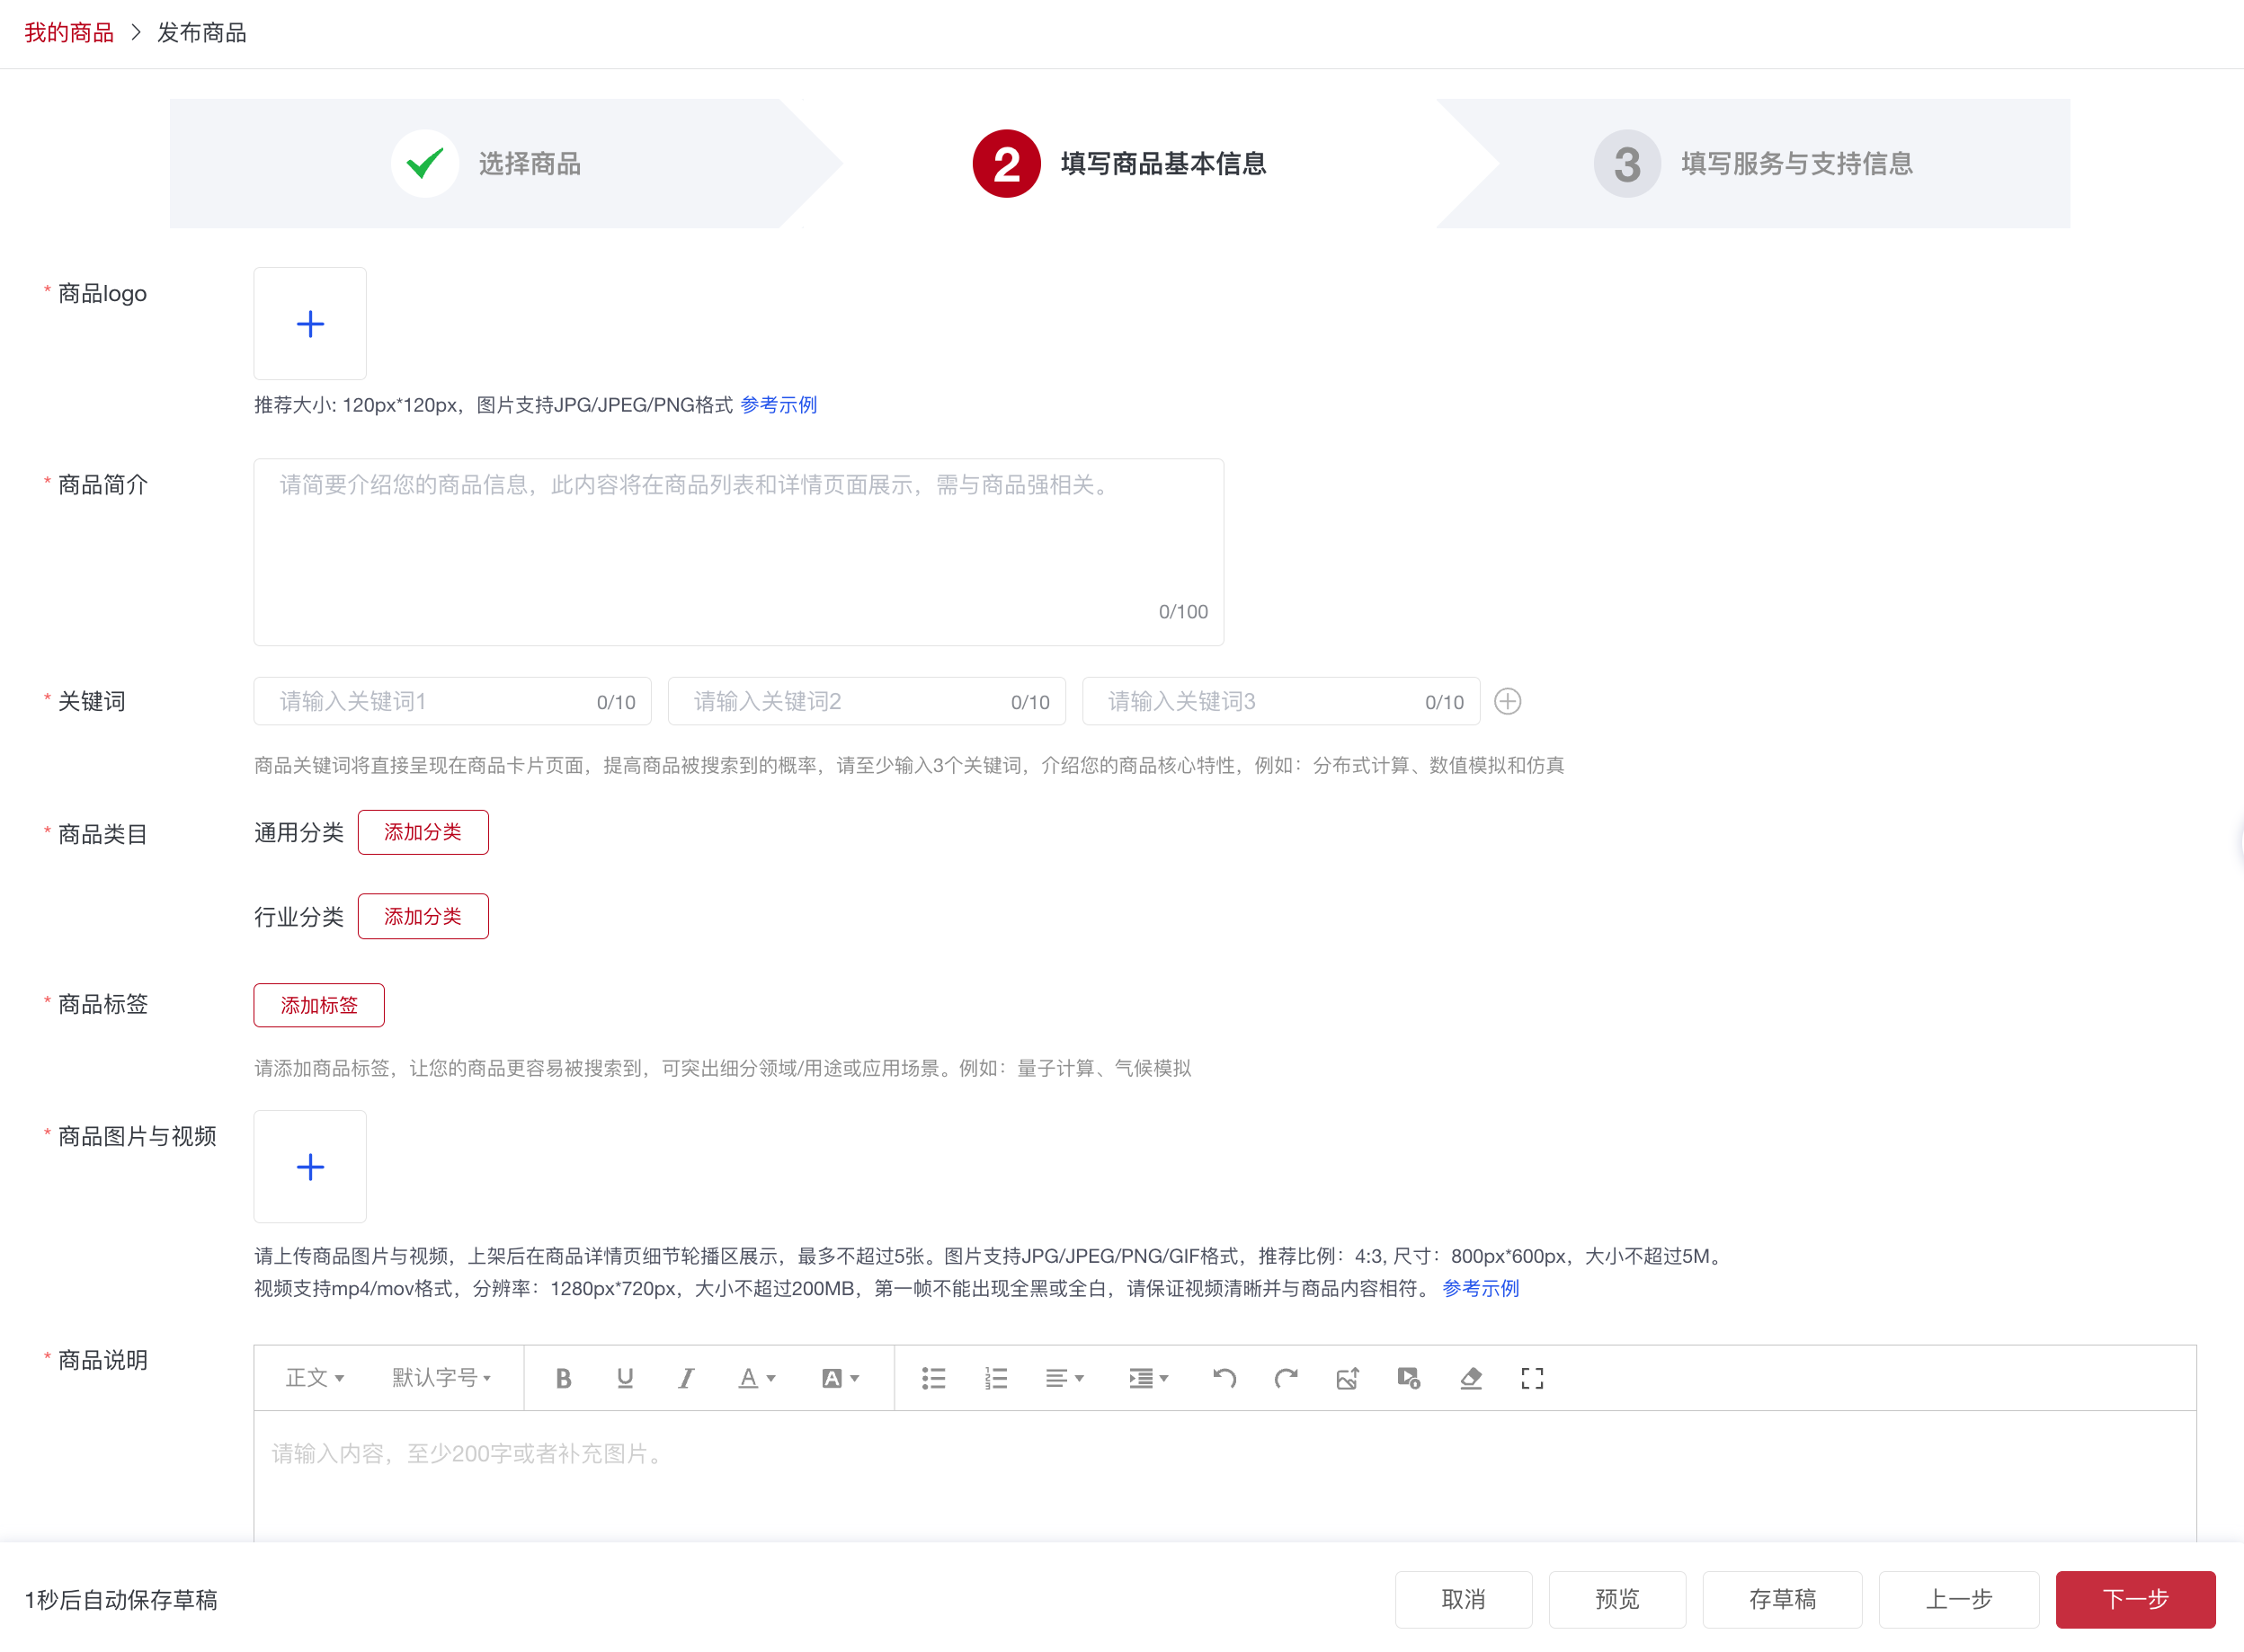Open the text alignment dropdown

pyautogui.click(x=1064, y=1377)
